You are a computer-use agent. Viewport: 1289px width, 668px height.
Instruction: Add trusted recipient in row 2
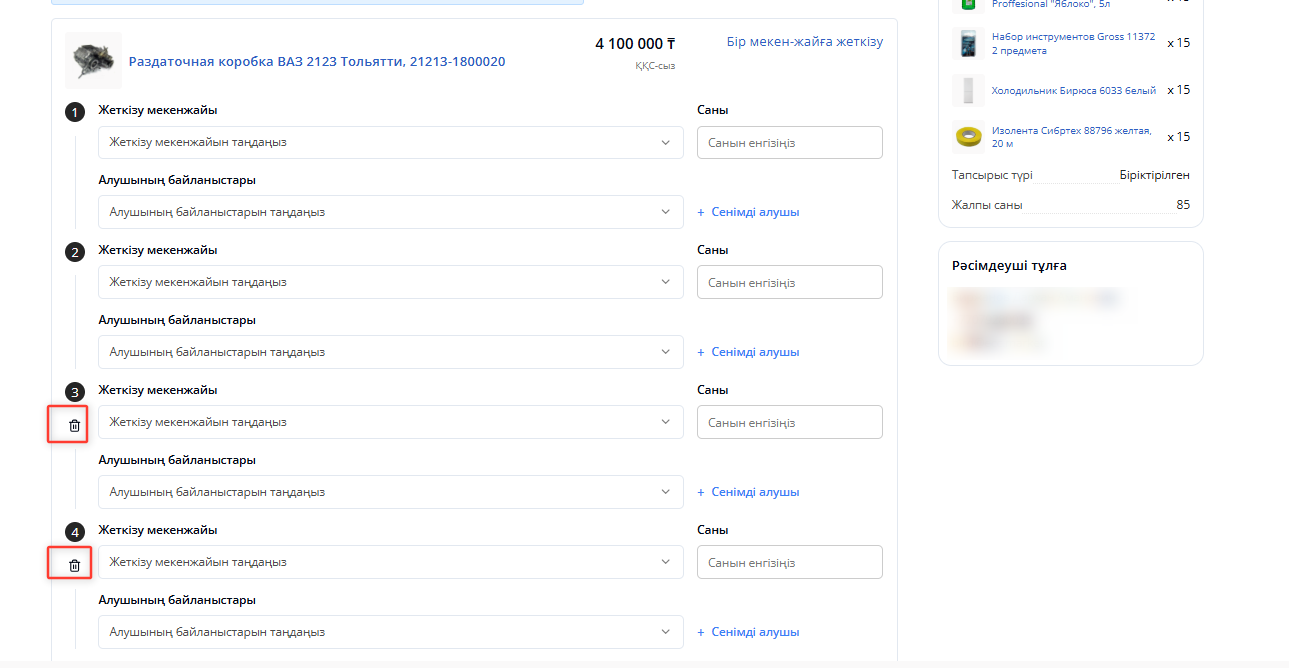[748, 352]
